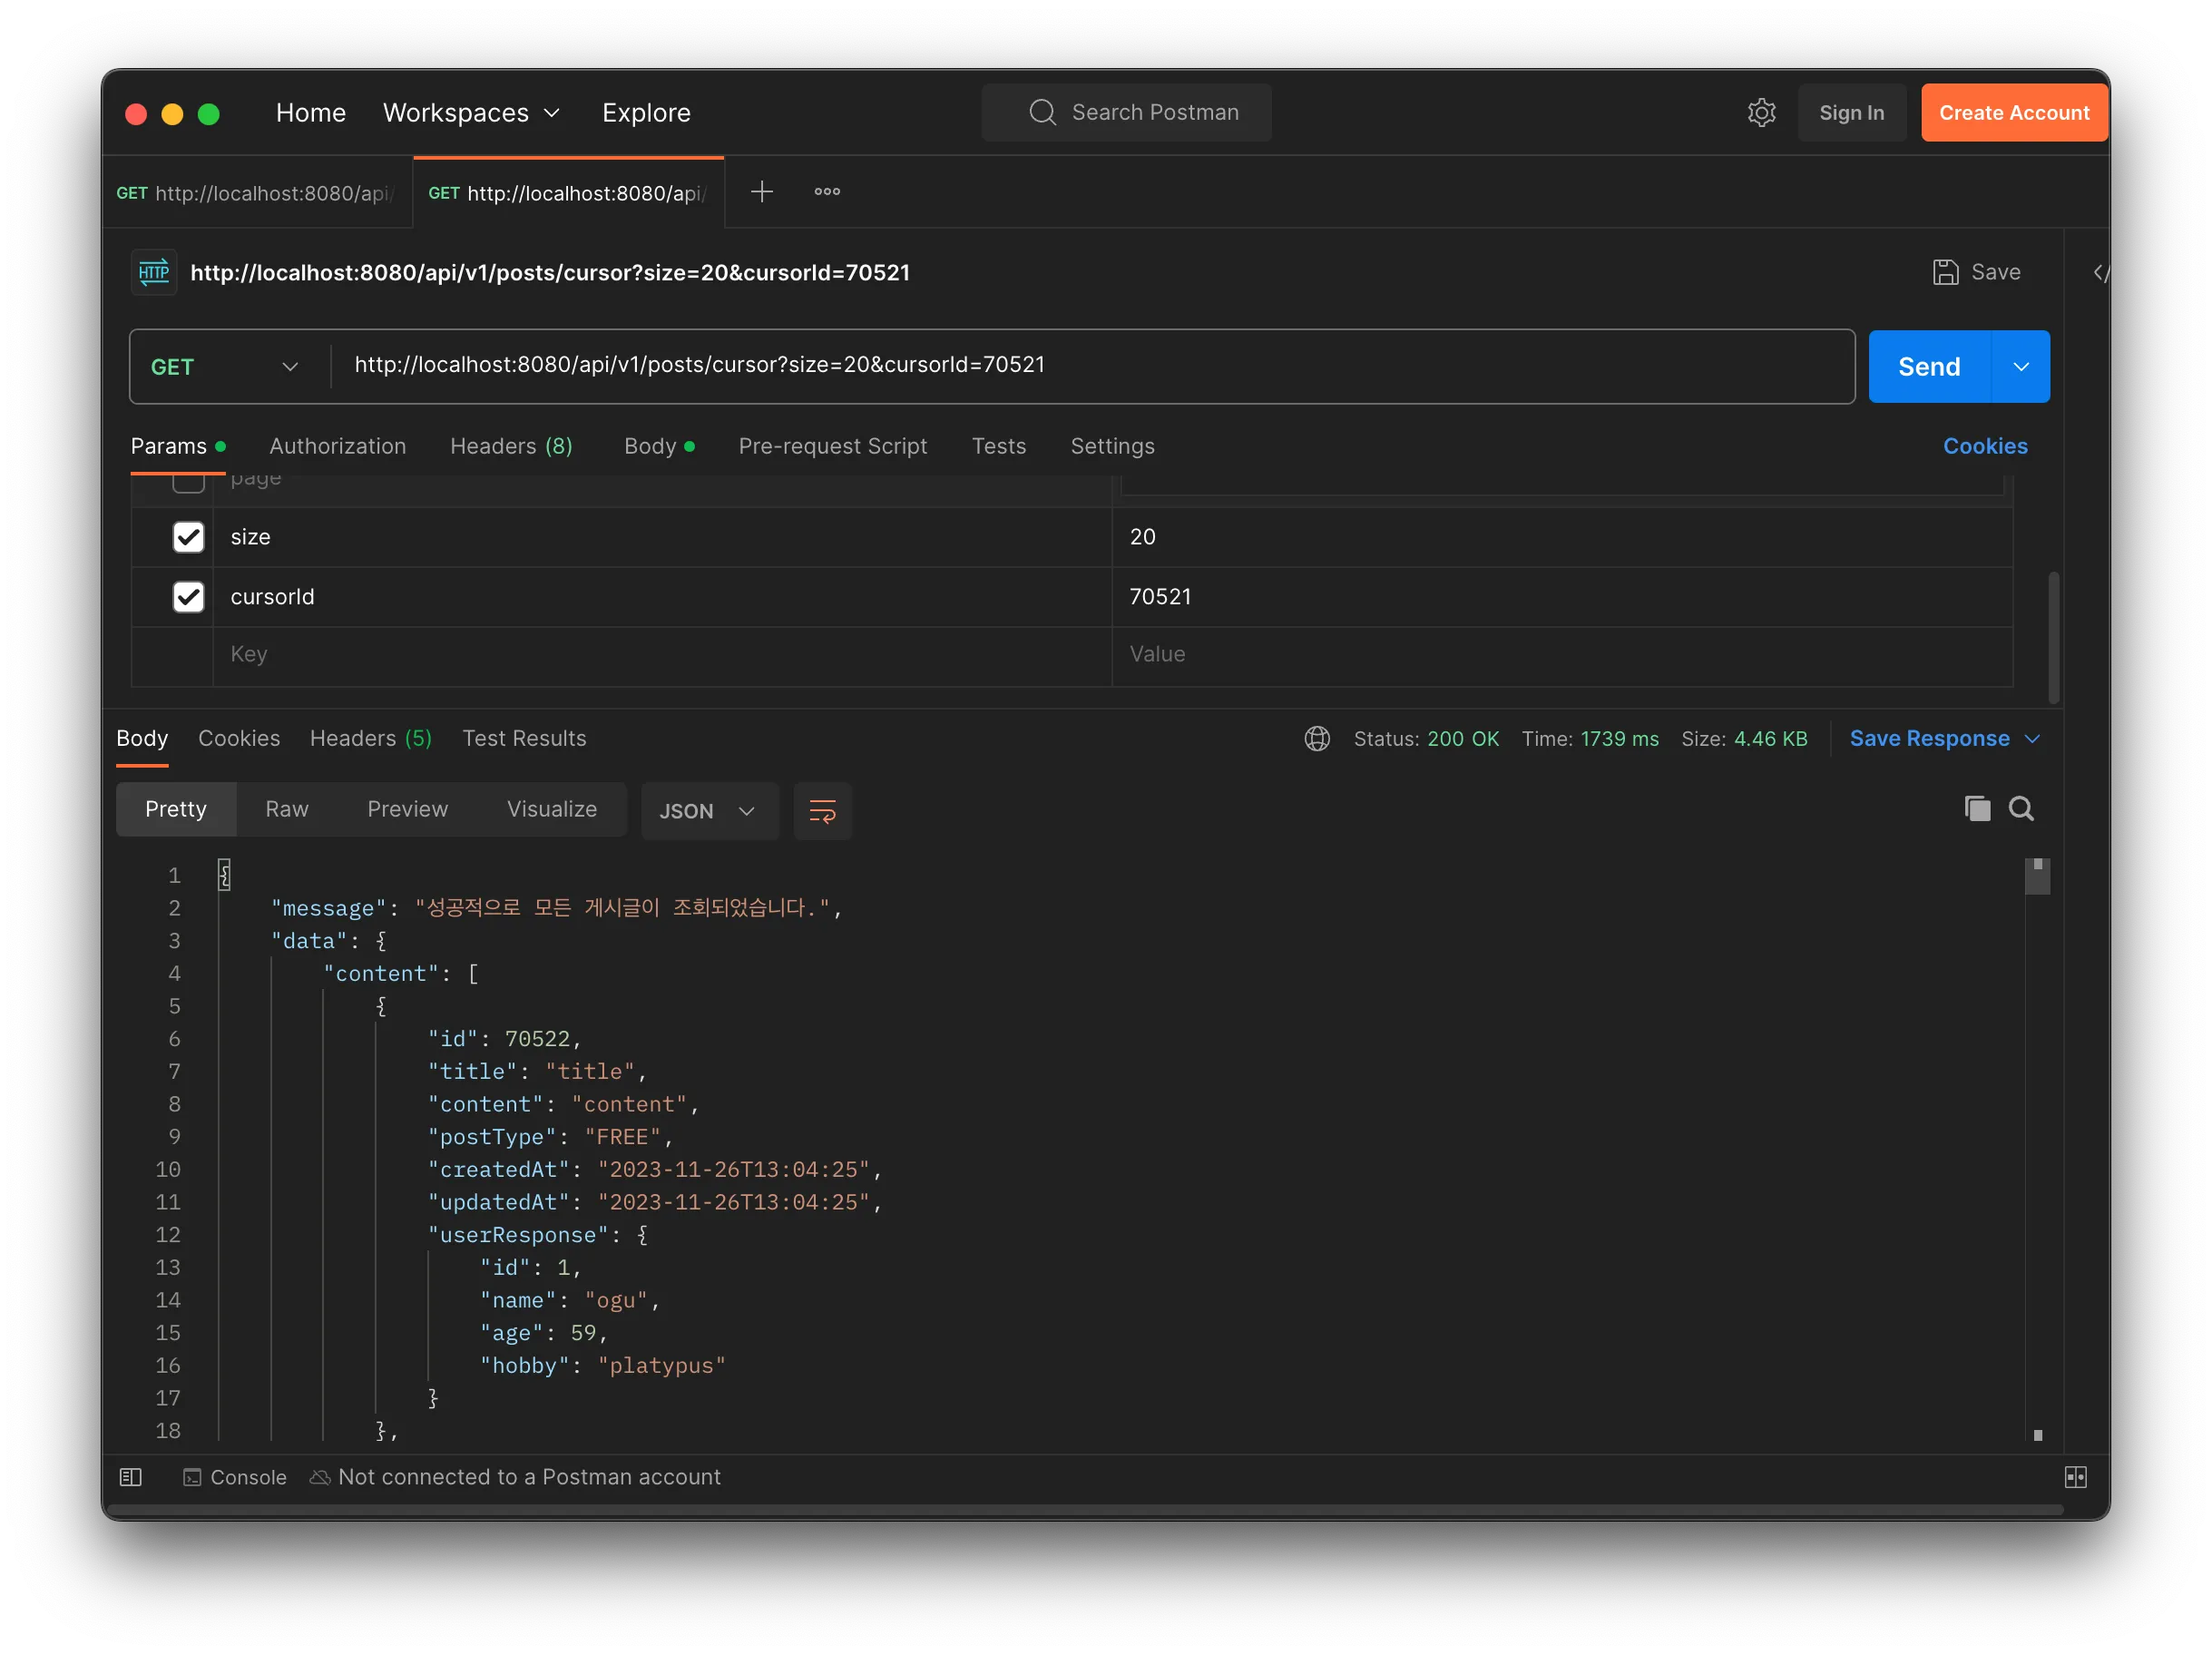Toggle the word wrap lines icon
Viewport: 2212px width, 1655px height.
(x=822, y=810)
